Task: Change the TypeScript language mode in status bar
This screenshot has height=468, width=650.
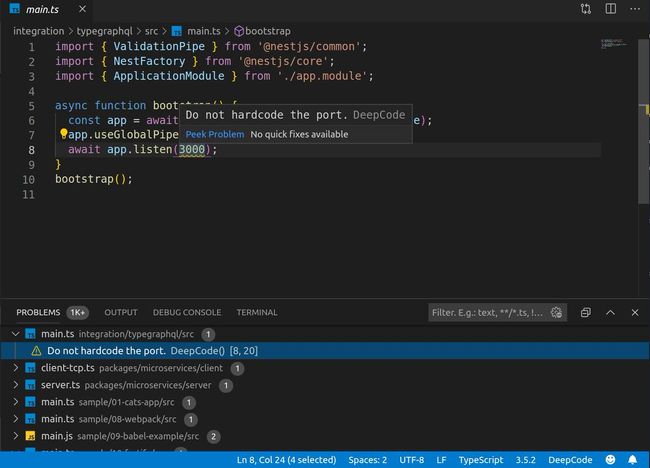Action: click(x=481, y=459)
